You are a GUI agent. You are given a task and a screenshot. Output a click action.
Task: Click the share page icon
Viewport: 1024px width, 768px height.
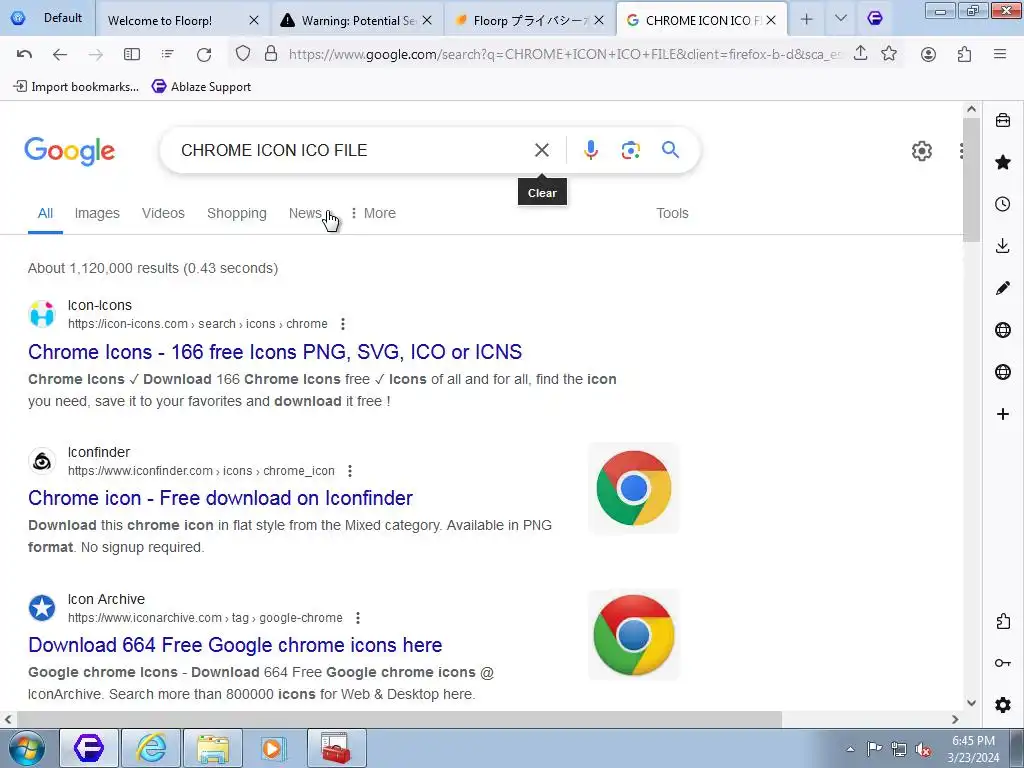pyautogui.click(x=861, y=54)
